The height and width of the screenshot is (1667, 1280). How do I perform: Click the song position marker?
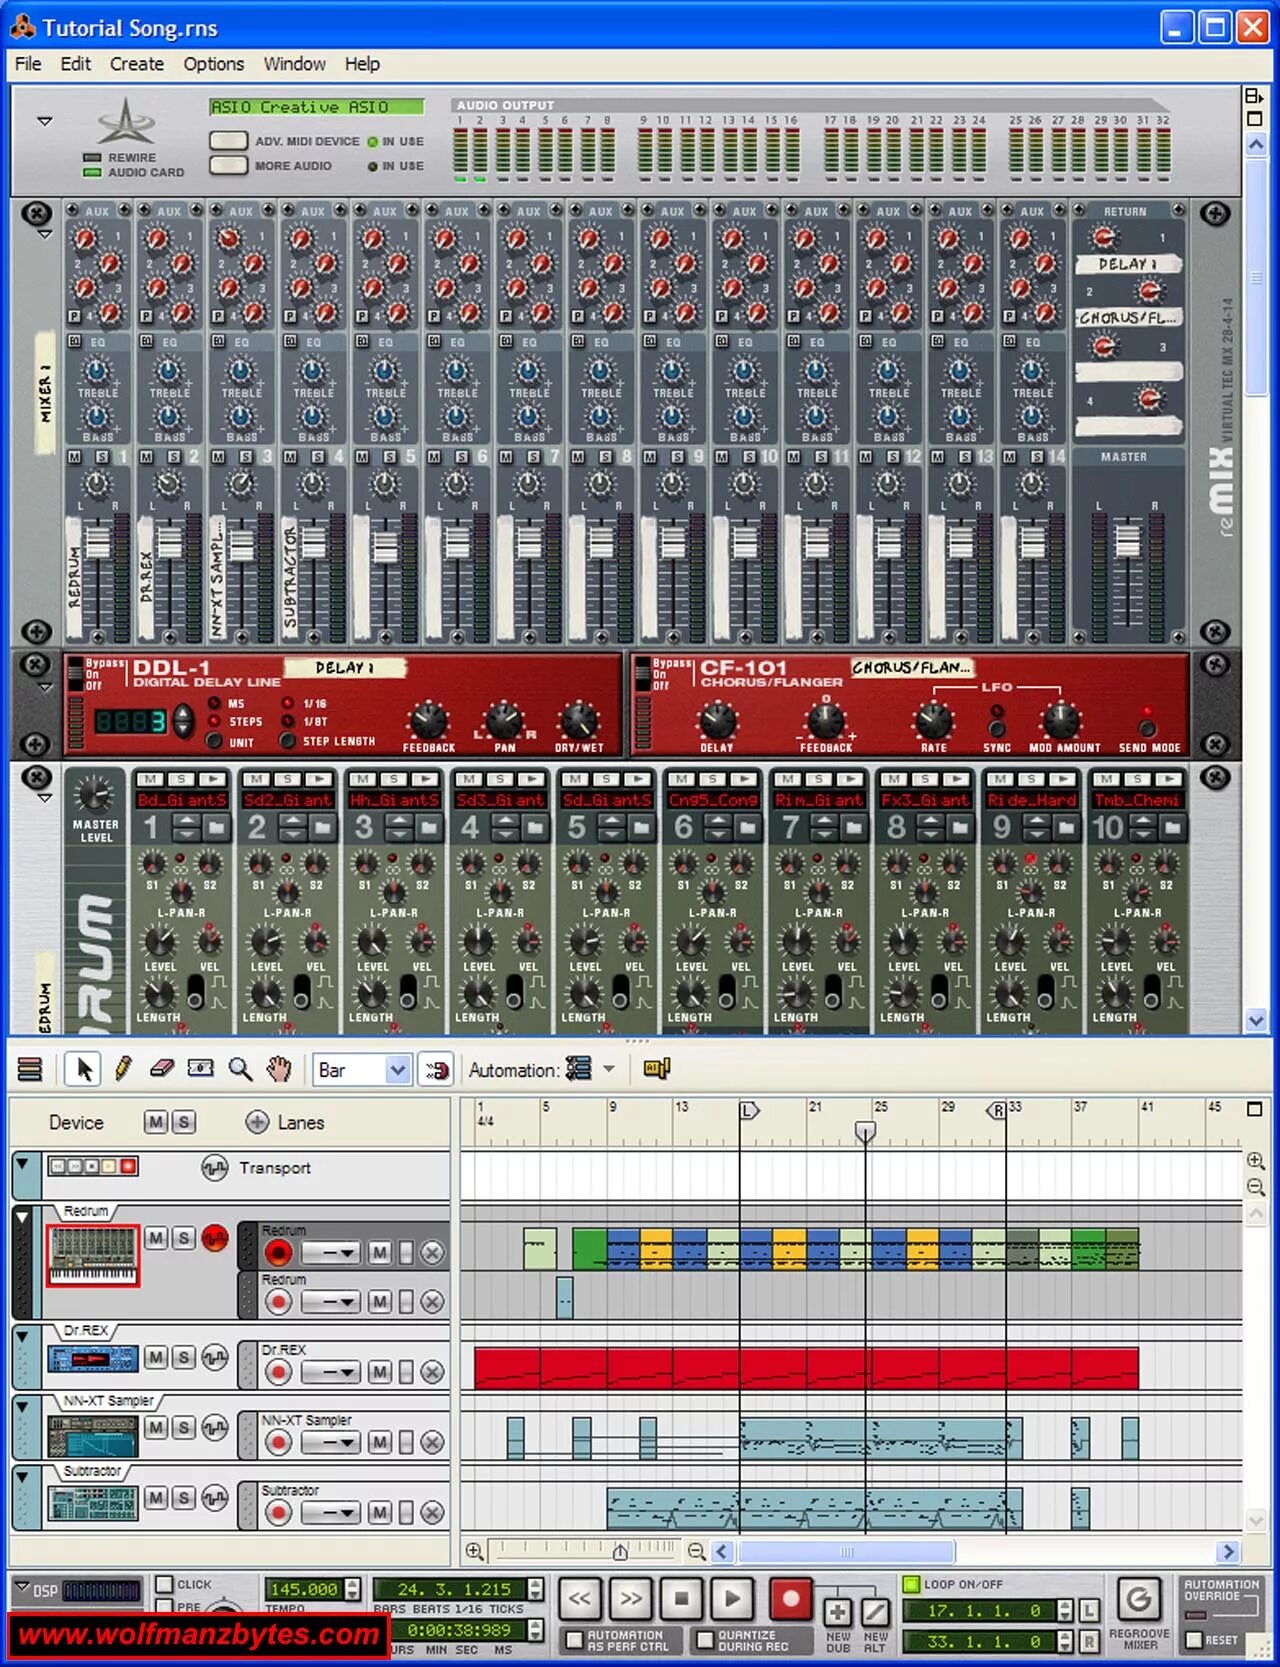click(x=865, y=1131)
